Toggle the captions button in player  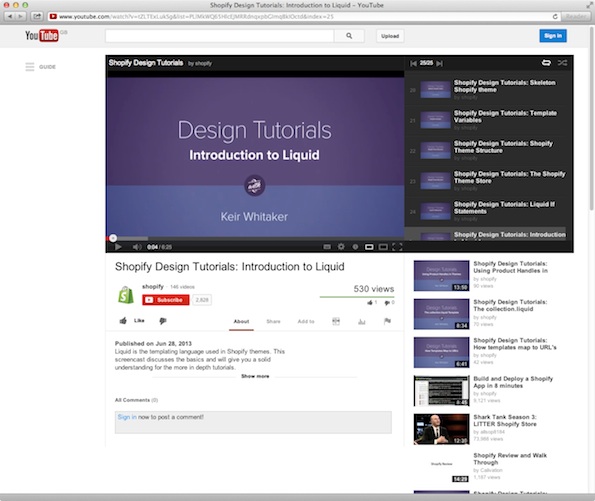pyautogui.click(x=327, y=247)
